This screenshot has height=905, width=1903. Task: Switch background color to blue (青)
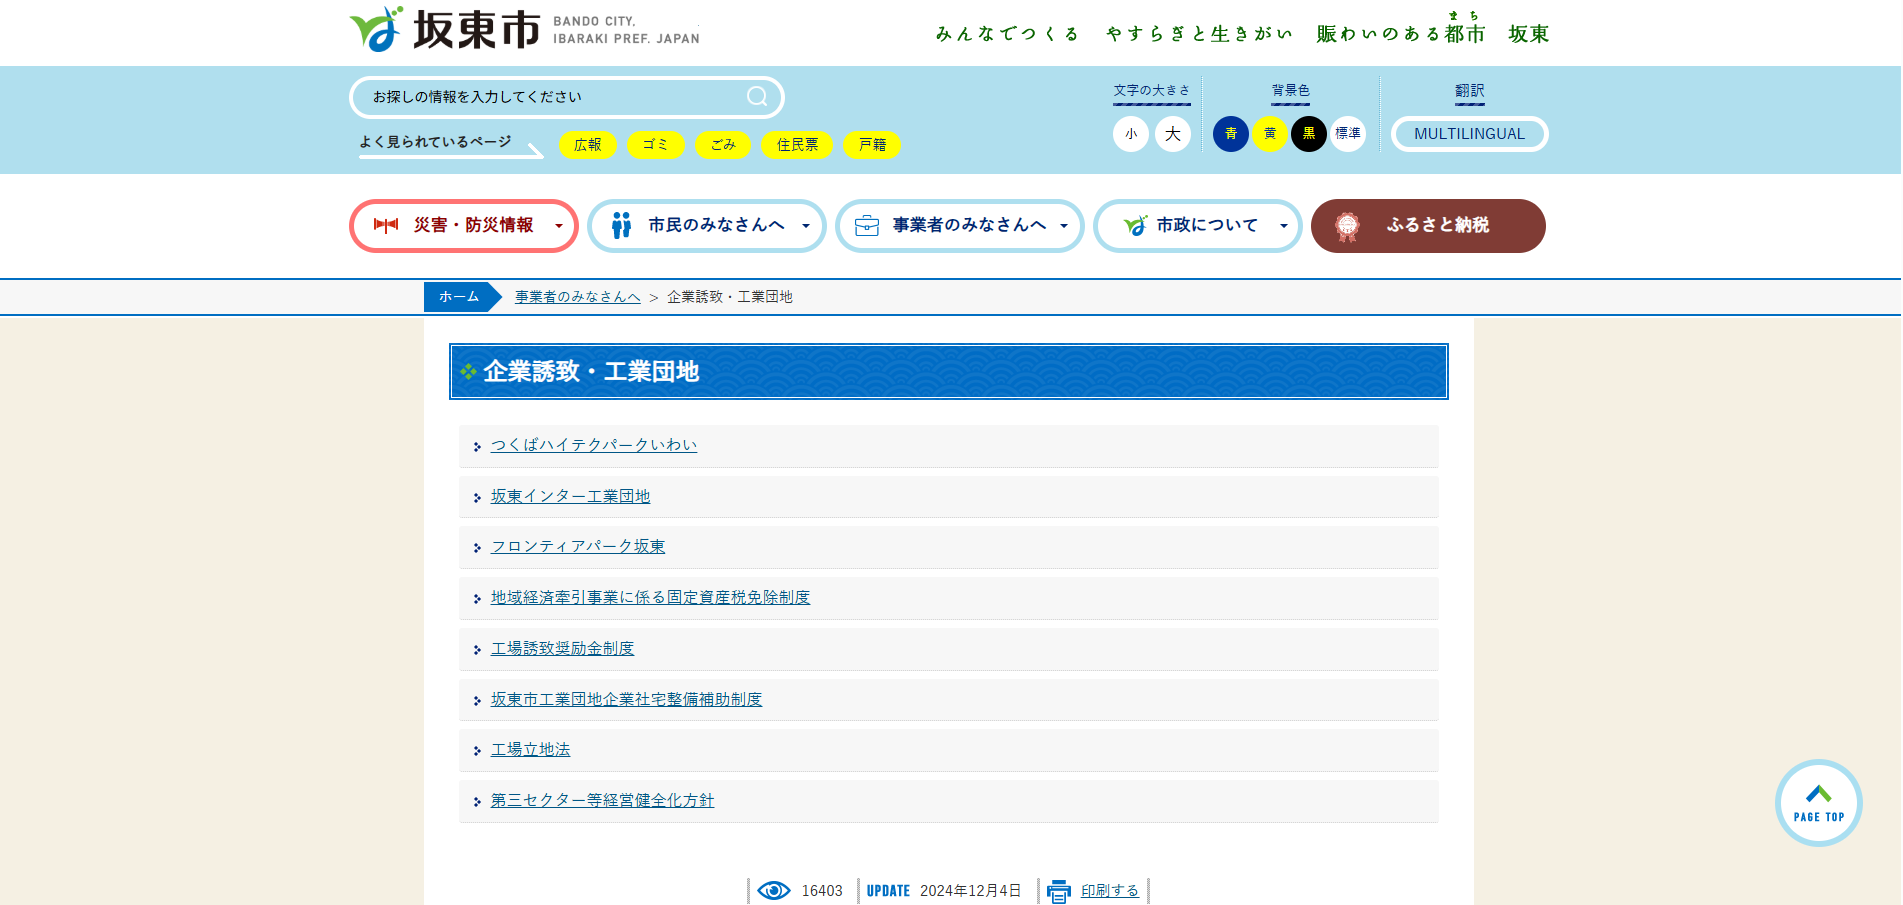tap(1231, 134)
